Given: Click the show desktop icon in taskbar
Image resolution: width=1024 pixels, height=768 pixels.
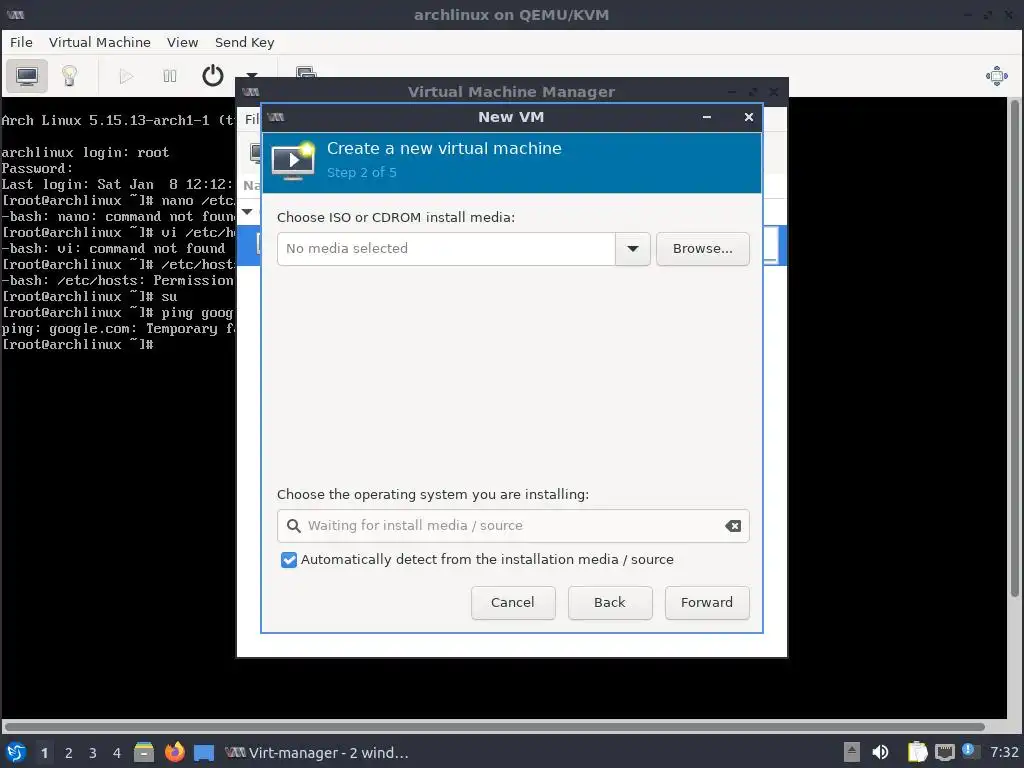Looking at the screenshot, I should [204, 753].
